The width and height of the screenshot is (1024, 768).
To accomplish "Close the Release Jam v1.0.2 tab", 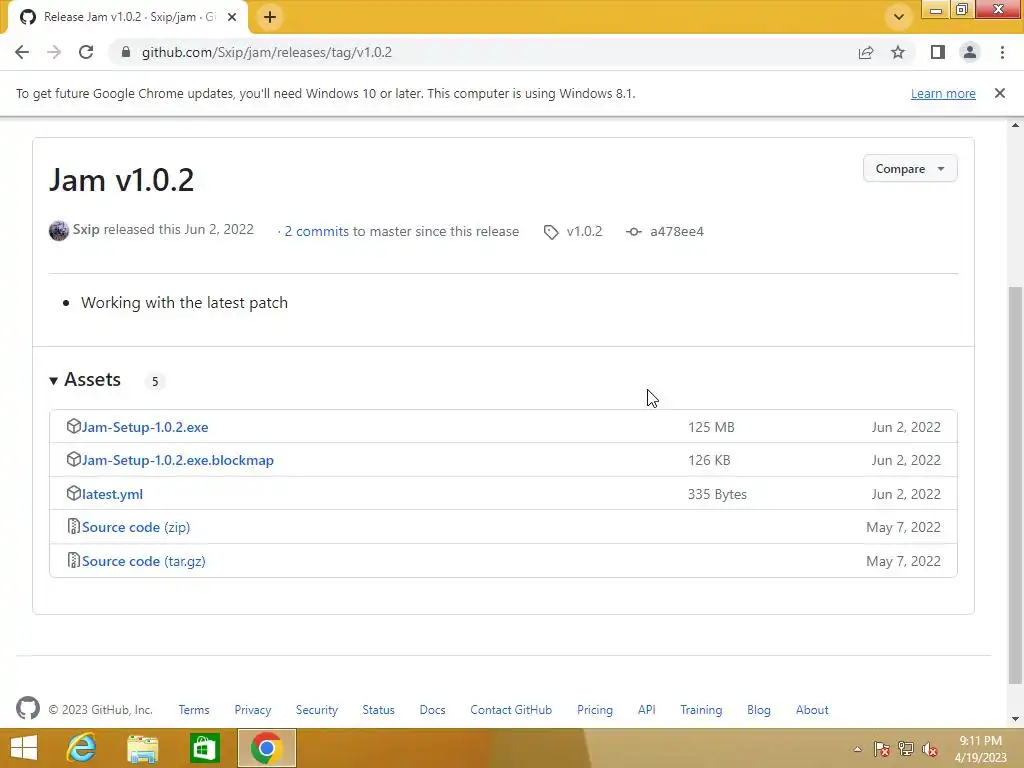I will [x=232, y=17].
